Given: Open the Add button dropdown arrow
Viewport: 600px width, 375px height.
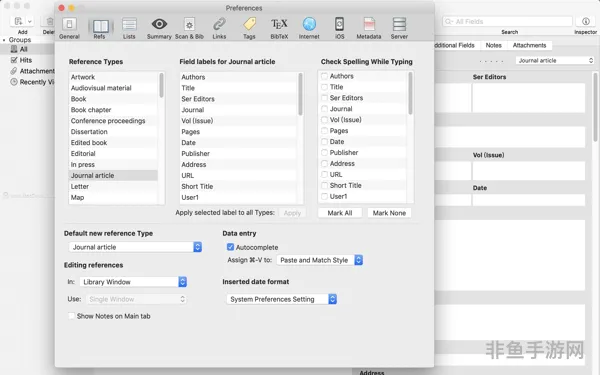Looking at the screenshot, I should [x=29, y=21].
